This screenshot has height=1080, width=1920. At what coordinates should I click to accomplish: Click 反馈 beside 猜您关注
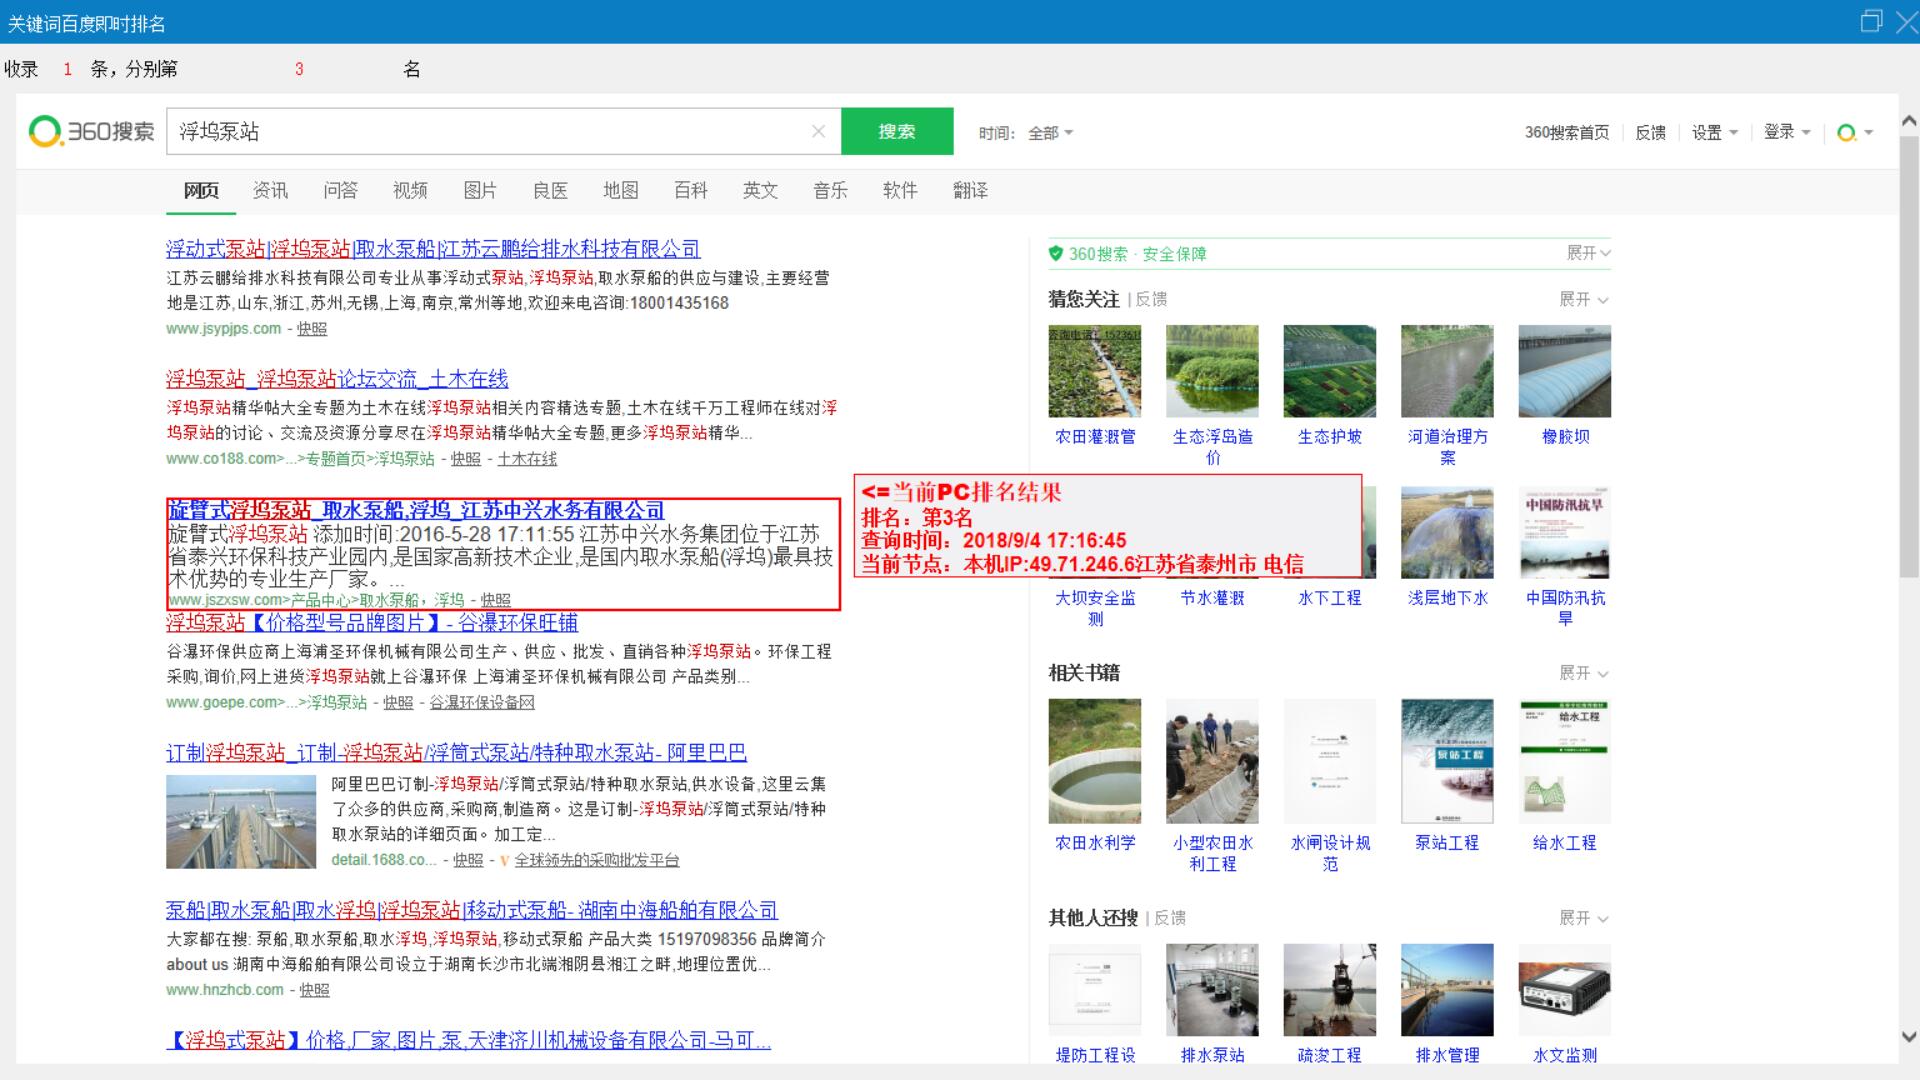pyautogui.click(x=1151, y=299)
